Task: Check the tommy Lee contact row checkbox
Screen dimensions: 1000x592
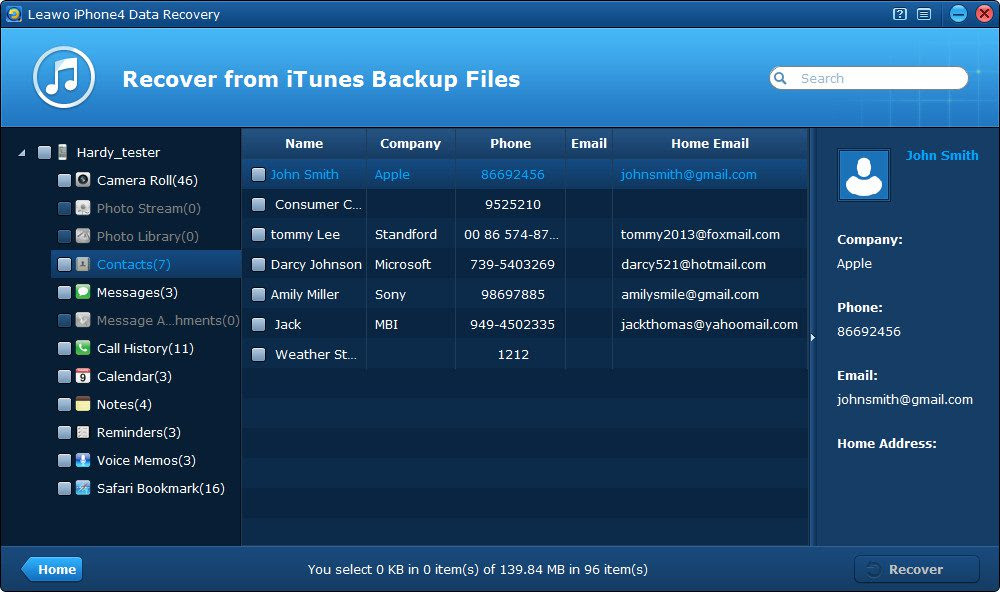Action: [x=258, y=235]
